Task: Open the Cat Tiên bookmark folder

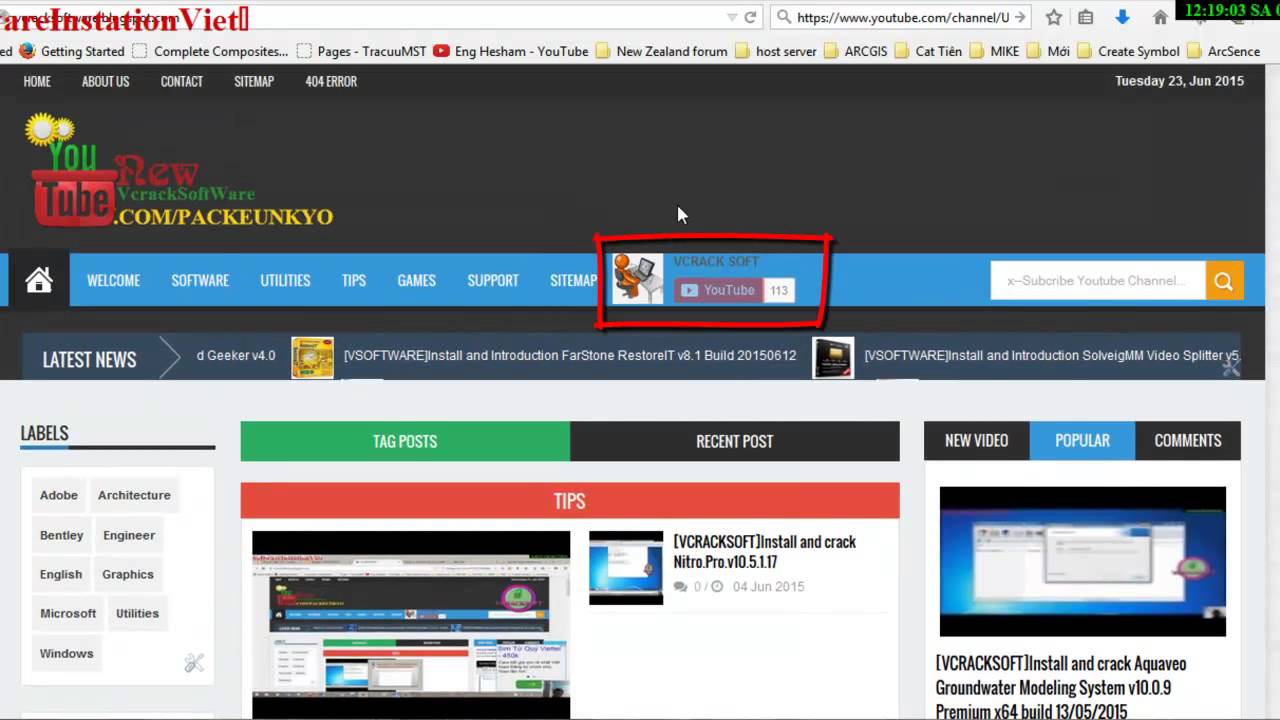Action: coord(931,51)
